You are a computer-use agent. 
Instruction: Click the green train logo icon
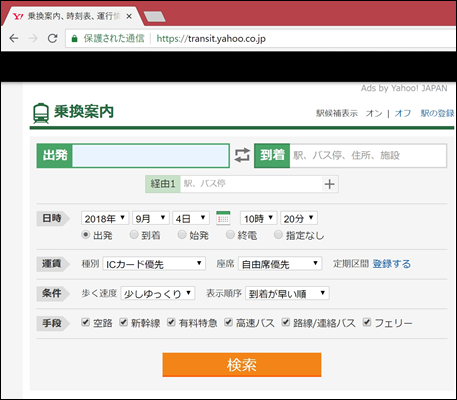pyautogui.click(x=41, y=113)
